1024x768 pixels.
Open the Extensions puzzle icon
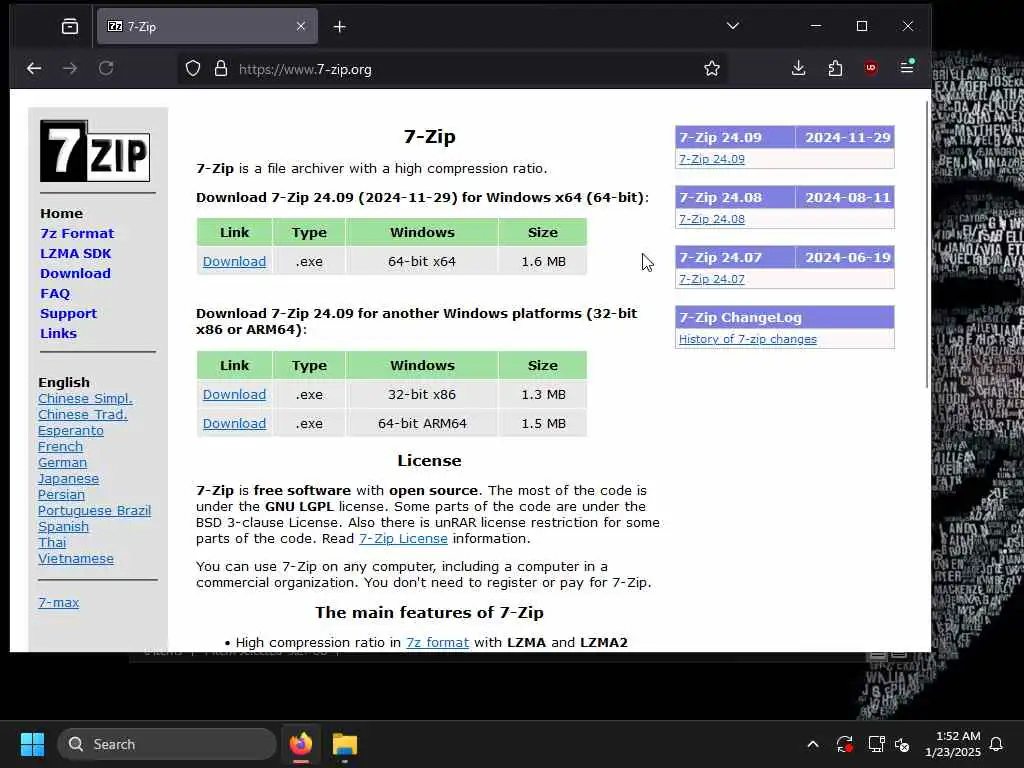[x=835, y=69]
